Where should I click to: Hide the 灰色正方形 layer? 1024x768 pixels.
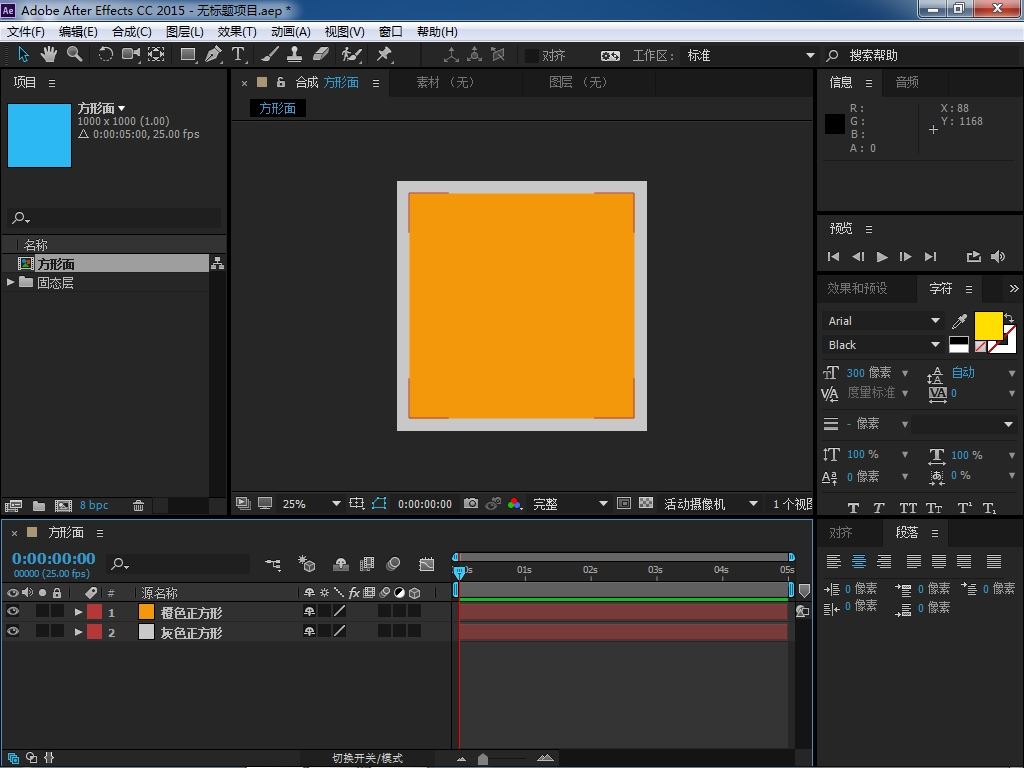coord(13,632)
